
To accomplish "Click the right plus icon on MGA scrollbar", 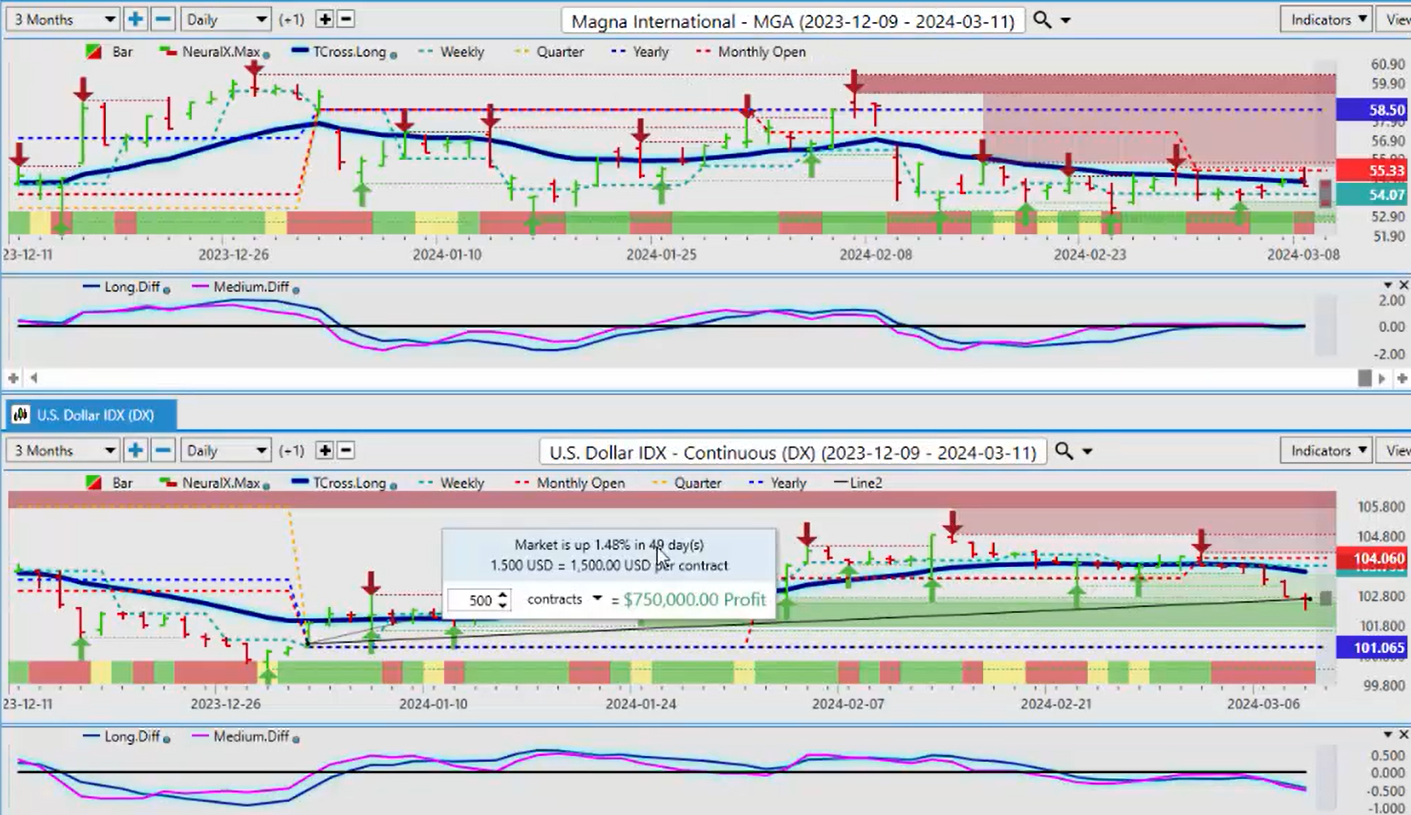I will [x=1402, y=378].
